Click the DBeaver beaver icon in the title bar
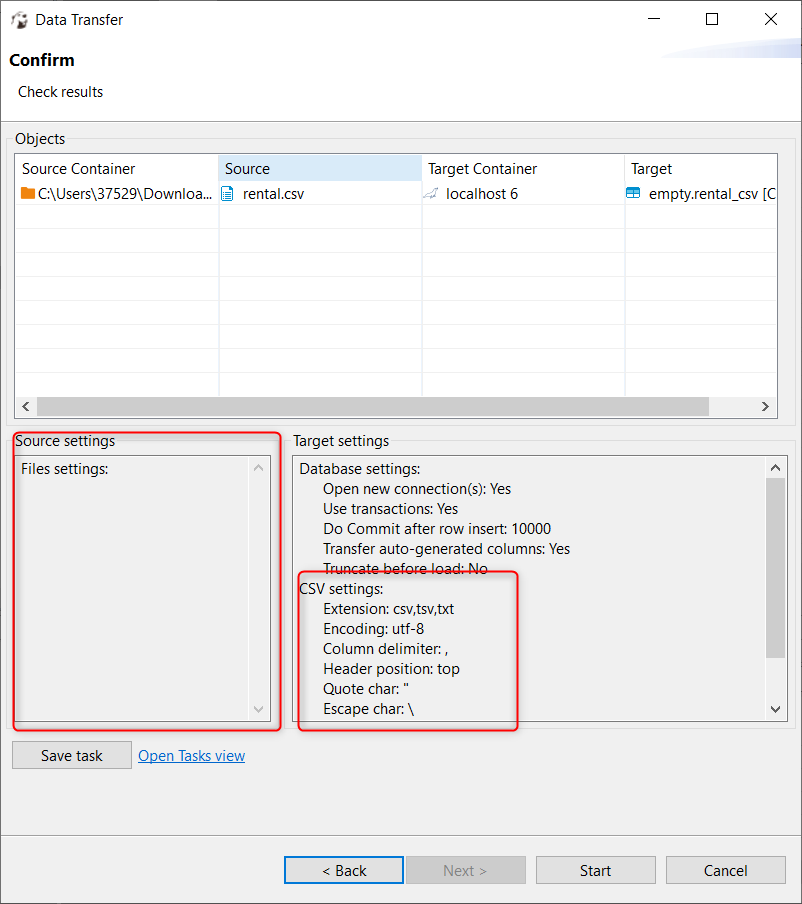Image resolution: width=802 pixels, height=904 pixels. 18,19
